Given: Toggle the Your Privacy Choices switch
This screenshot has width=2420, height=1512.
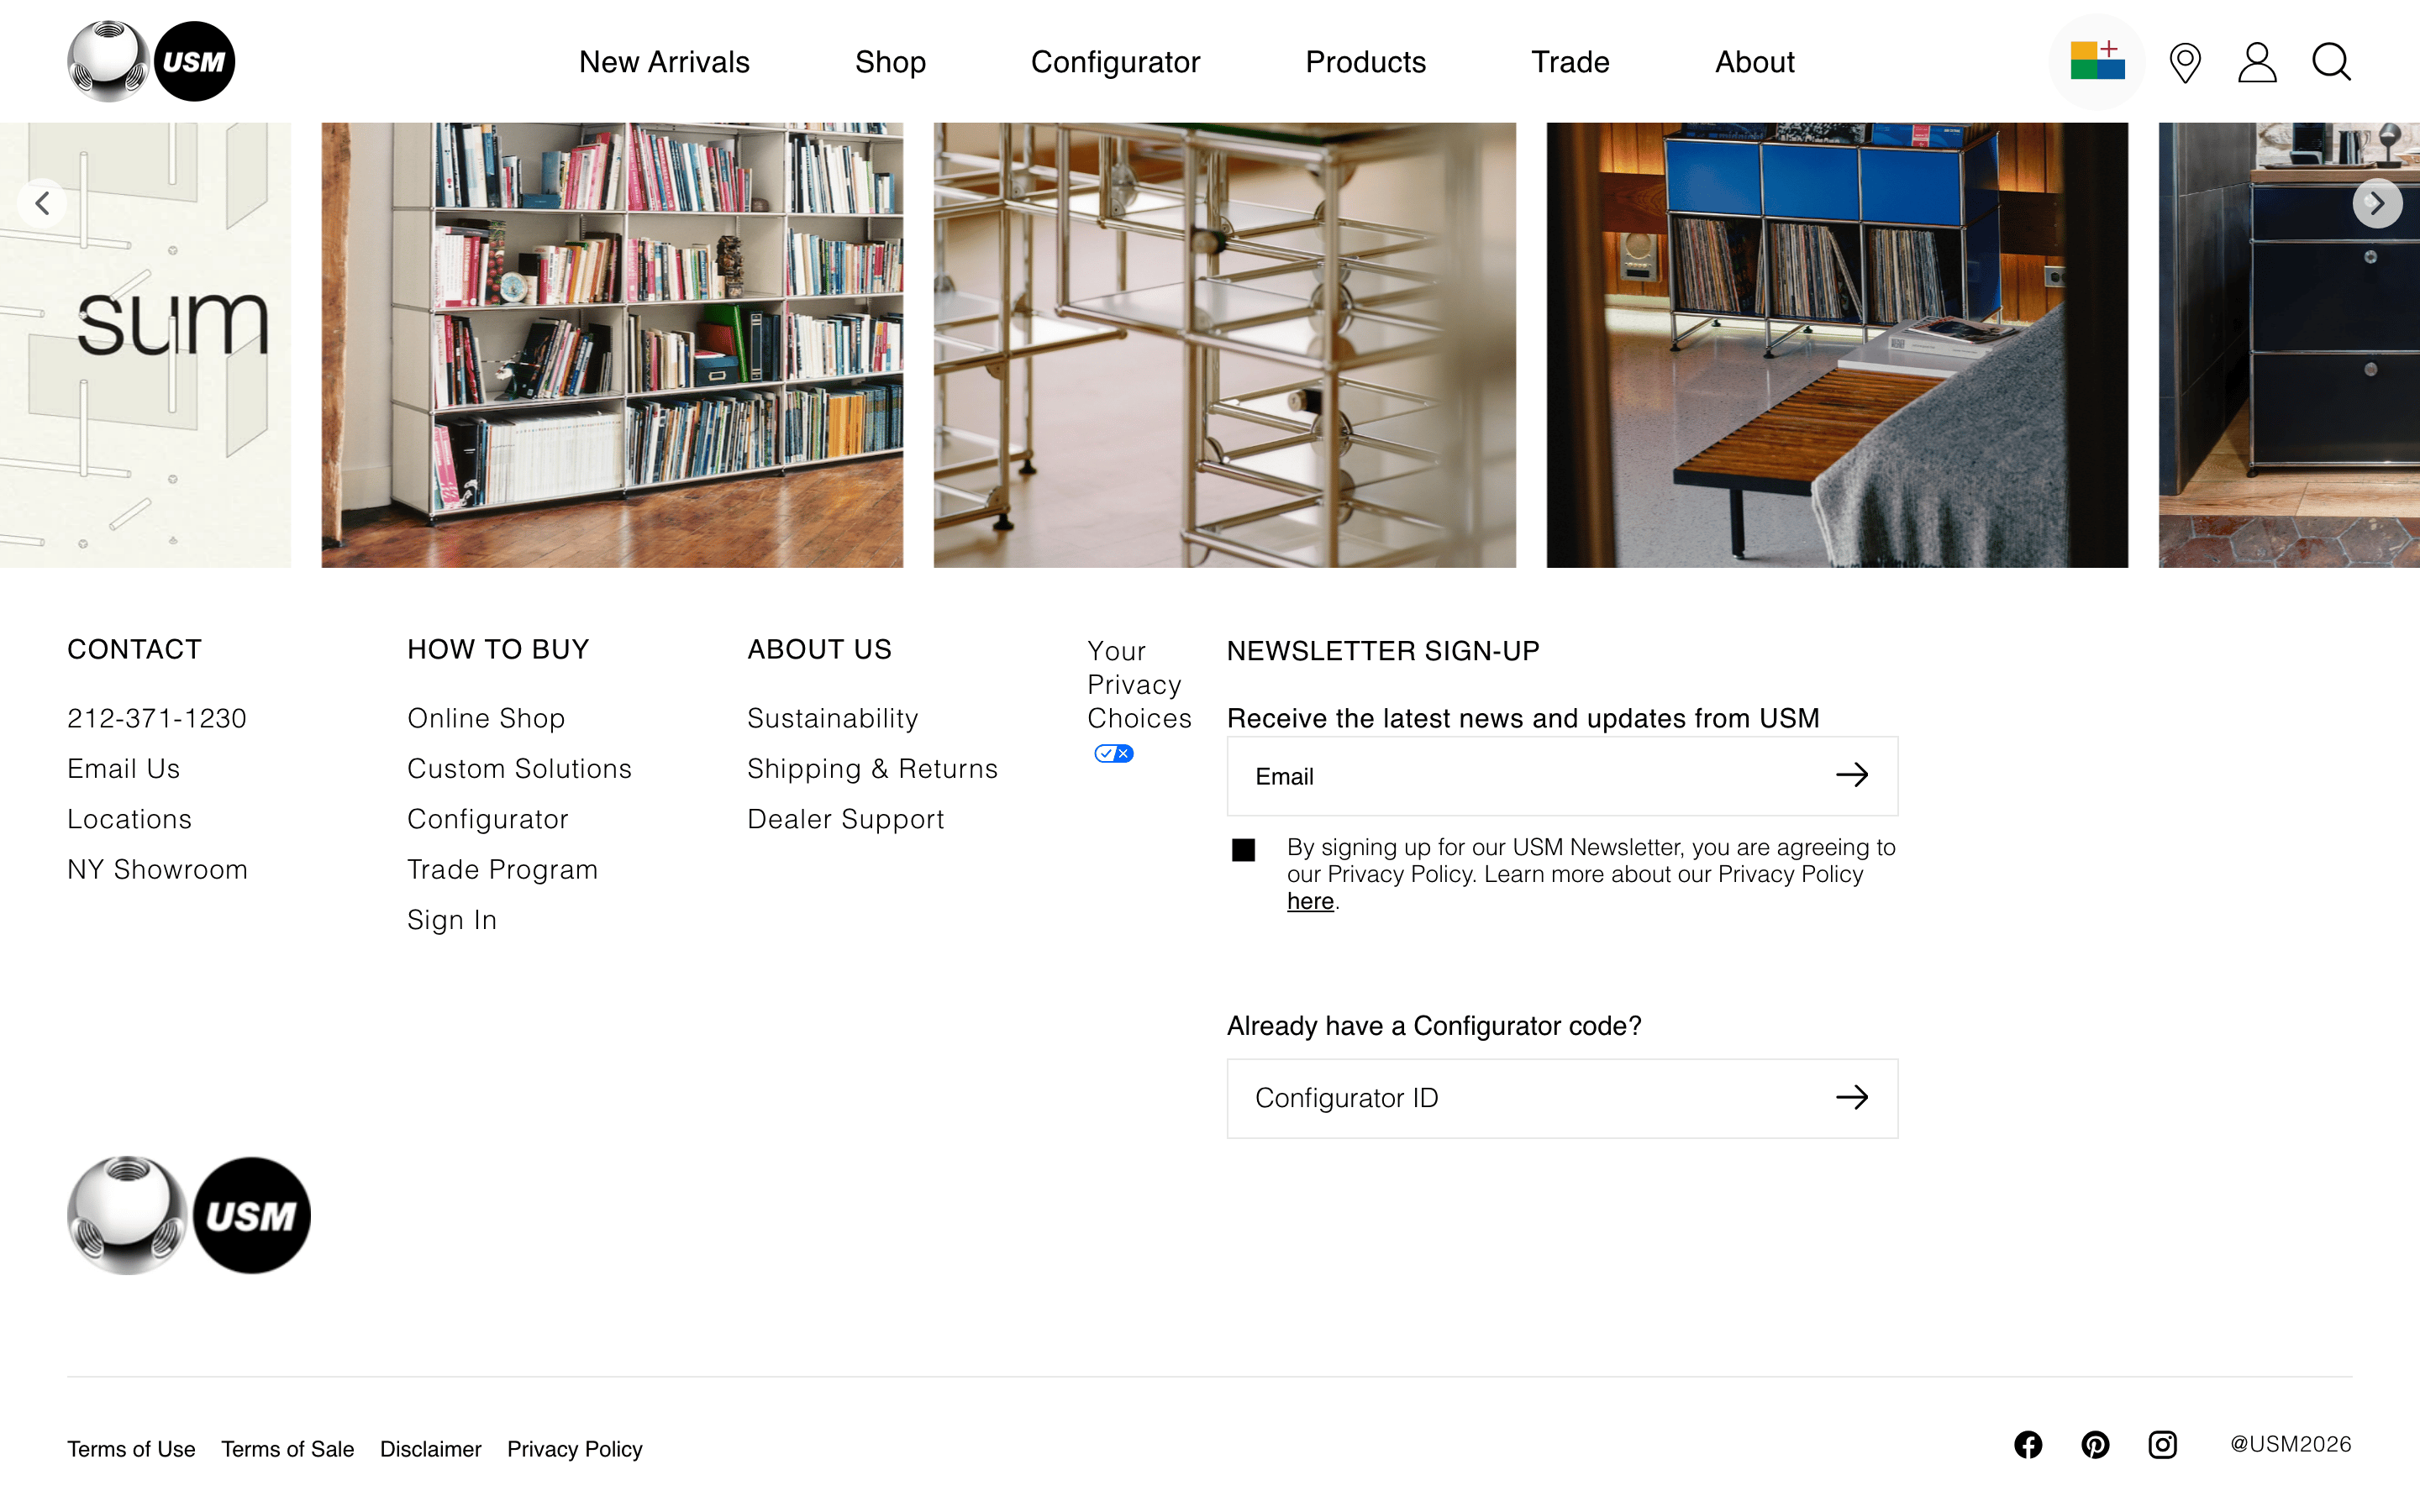Looking at the screenshot, I should 1113,753.
